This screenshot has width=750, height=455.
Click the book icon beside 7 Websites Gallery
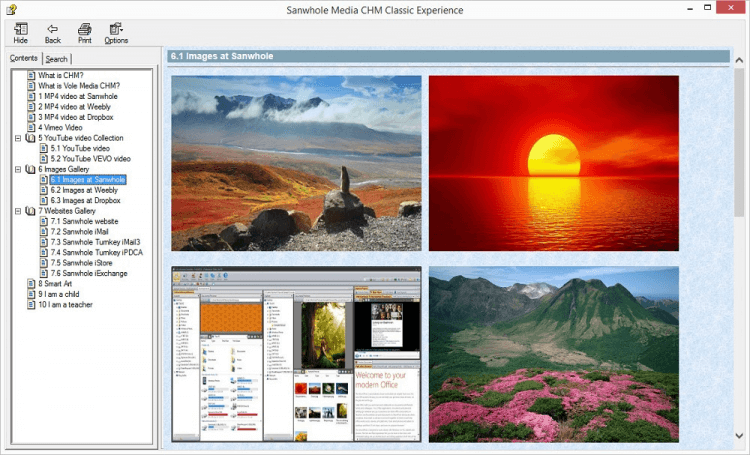(x=30, y=211)
